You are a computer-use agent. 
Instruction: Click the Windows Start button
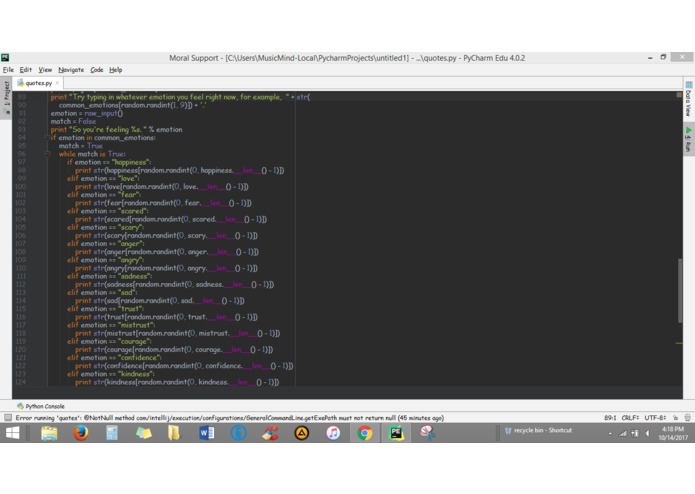(12, 433)
